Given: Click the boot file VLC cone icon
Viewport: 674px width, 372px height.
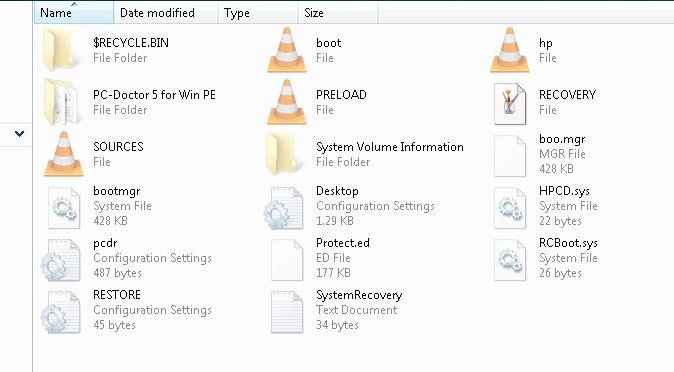Looking at the screenshot, I should point(287,49).
